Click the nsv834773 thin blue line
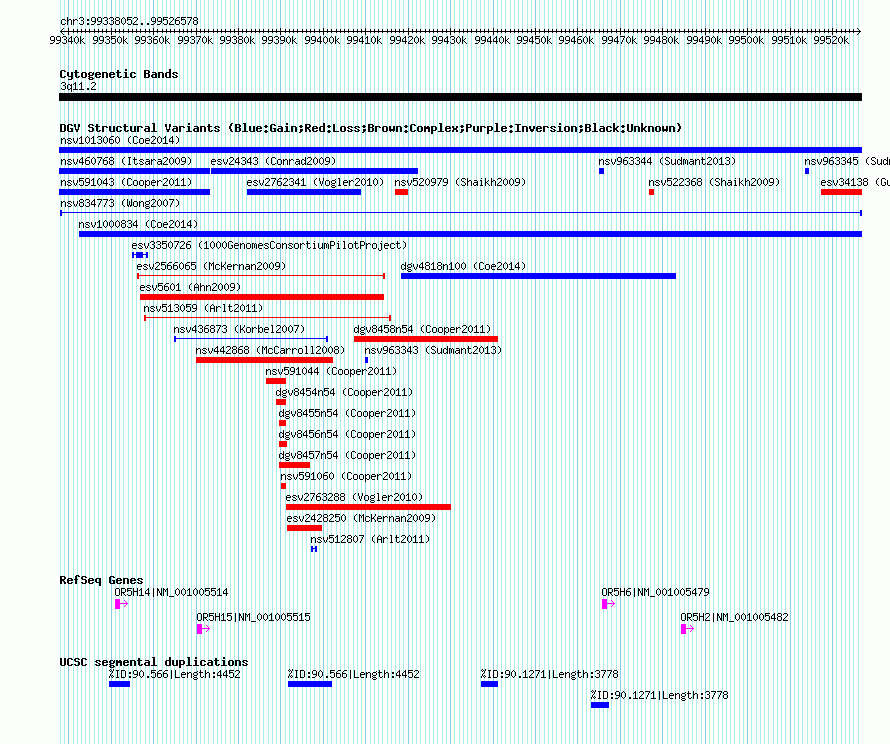Screen dimensions: 890x744 coord(461,213)
